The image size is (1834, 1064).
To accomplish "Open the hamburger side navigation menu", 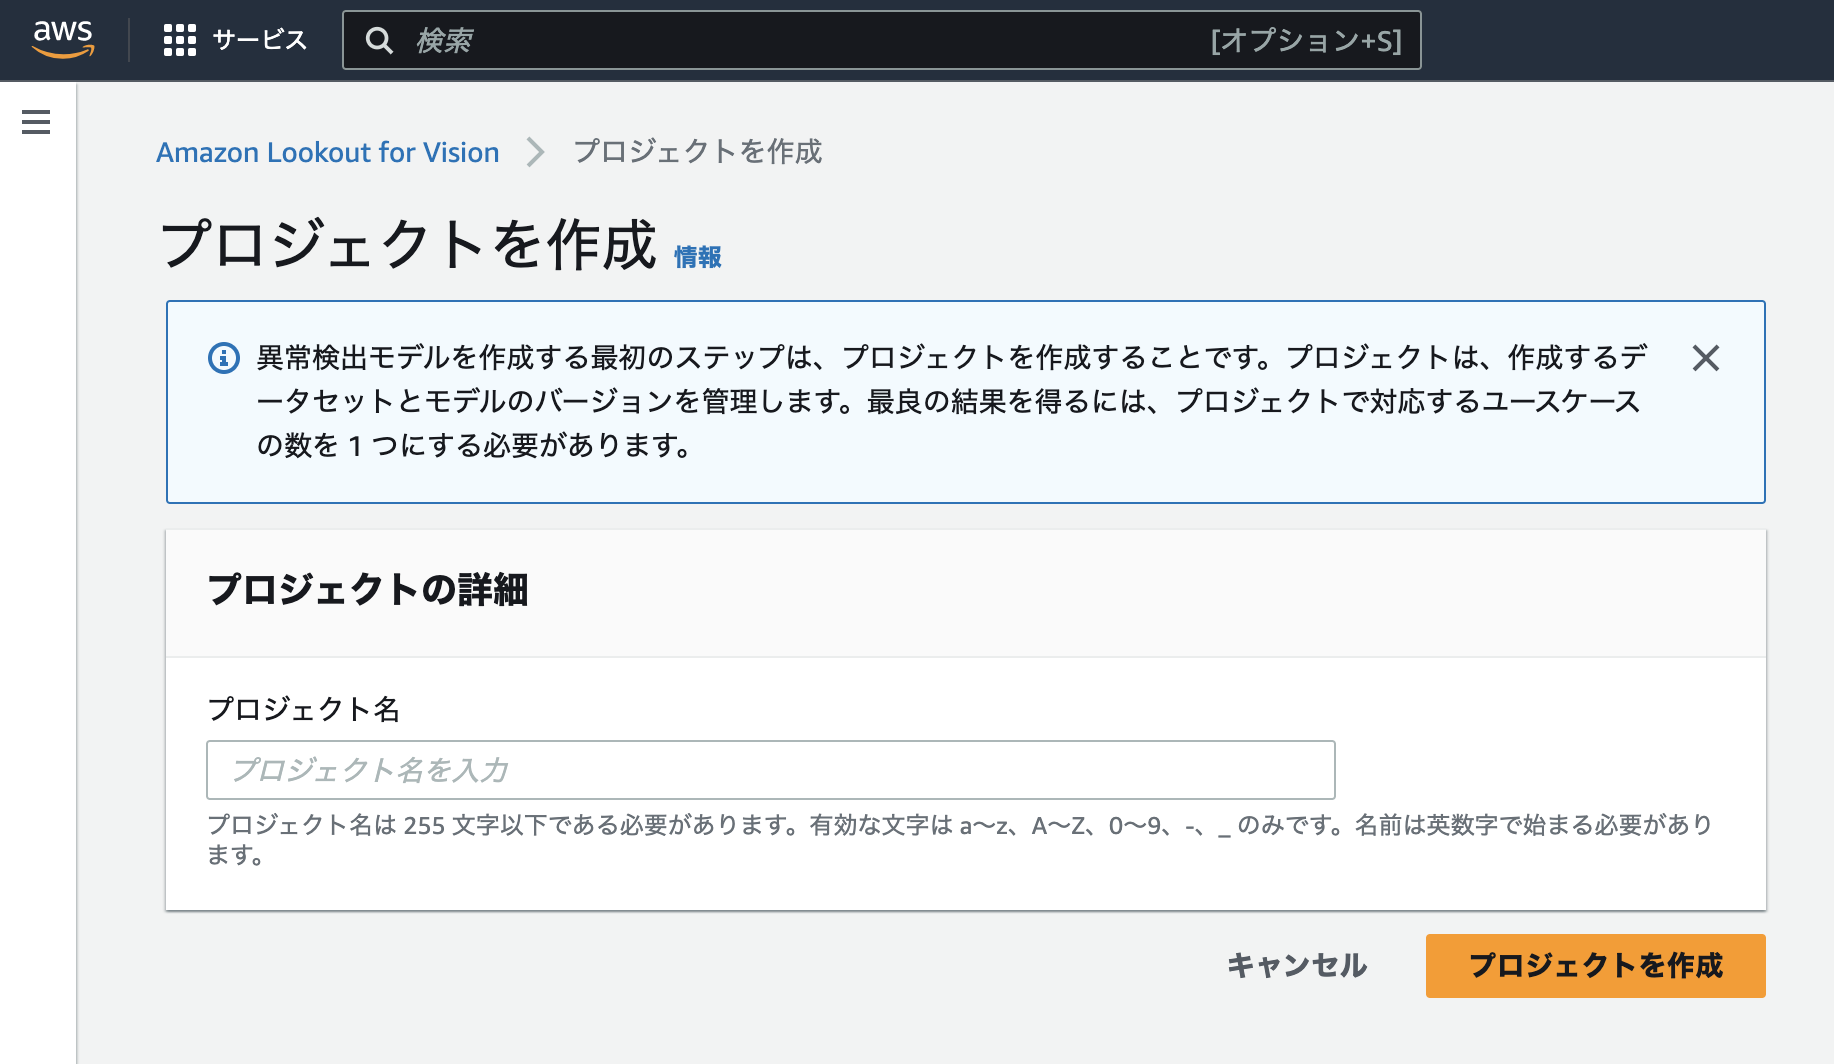I will [36, 122].
